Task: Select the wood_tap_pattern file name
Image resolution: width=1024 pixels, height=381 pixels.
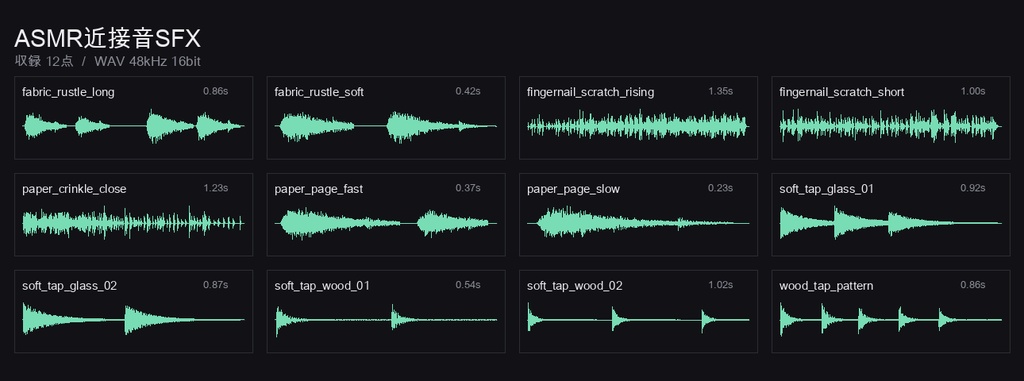Action: pos(826,286)
